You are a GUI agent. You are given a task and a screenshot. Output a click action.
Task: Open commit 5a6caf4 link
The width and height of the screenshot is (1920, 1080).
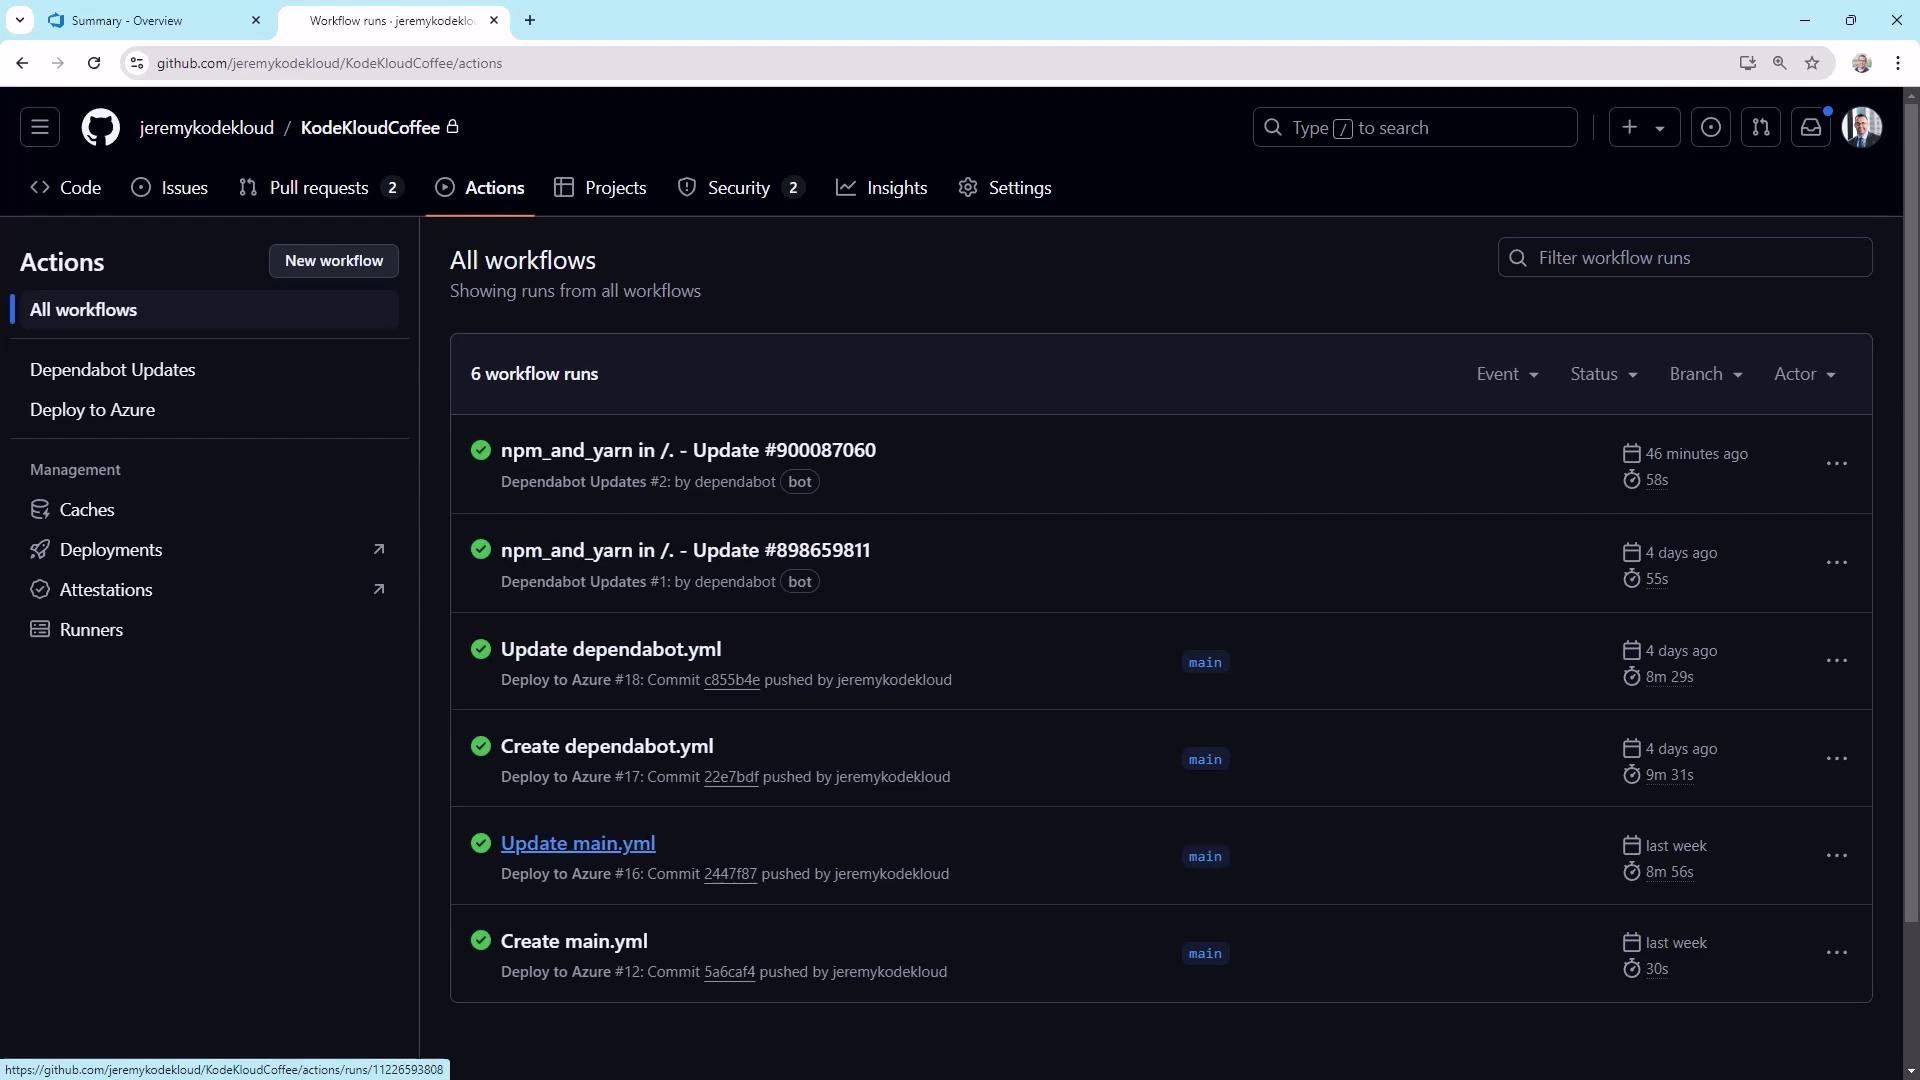[729, 972]
